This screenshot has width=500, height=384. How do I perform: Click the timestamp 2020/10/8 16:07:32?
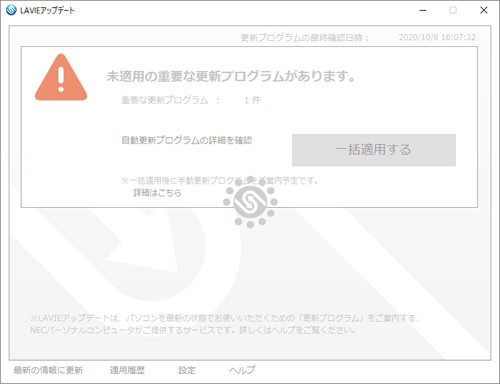[437, 37]
